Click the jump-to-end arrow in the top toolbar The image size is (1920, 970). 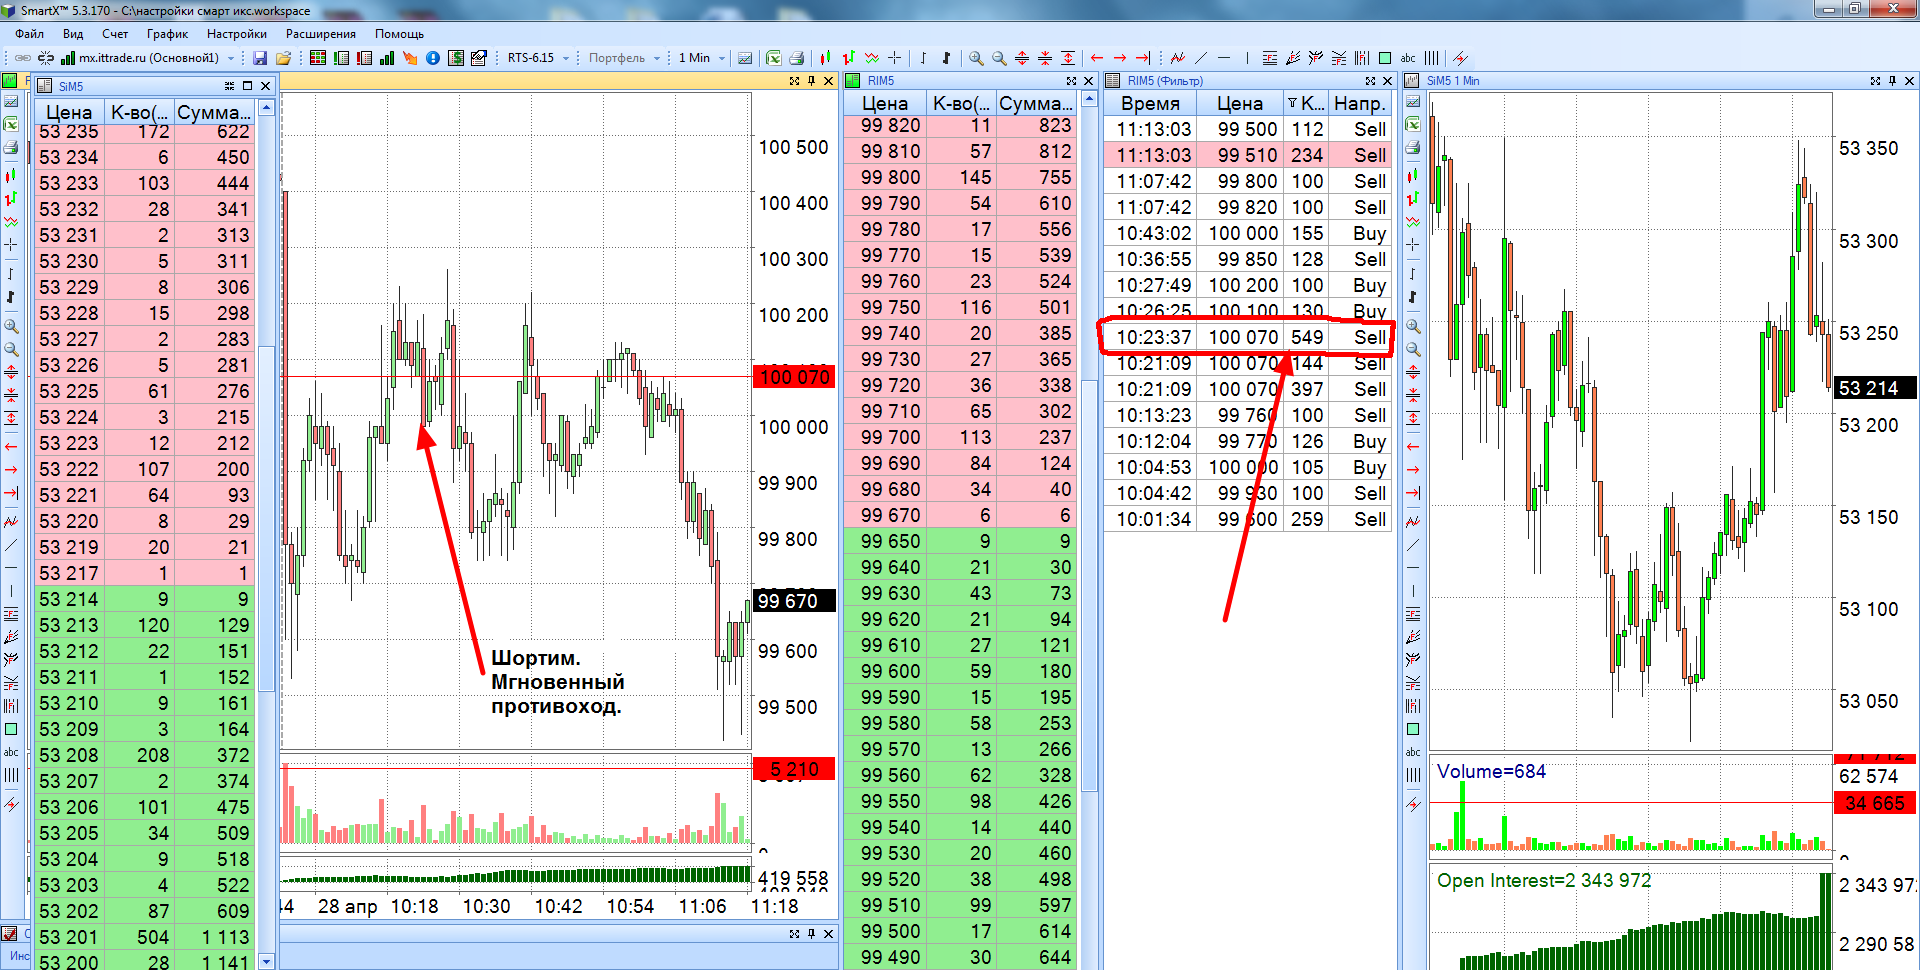pos(1143,58)
